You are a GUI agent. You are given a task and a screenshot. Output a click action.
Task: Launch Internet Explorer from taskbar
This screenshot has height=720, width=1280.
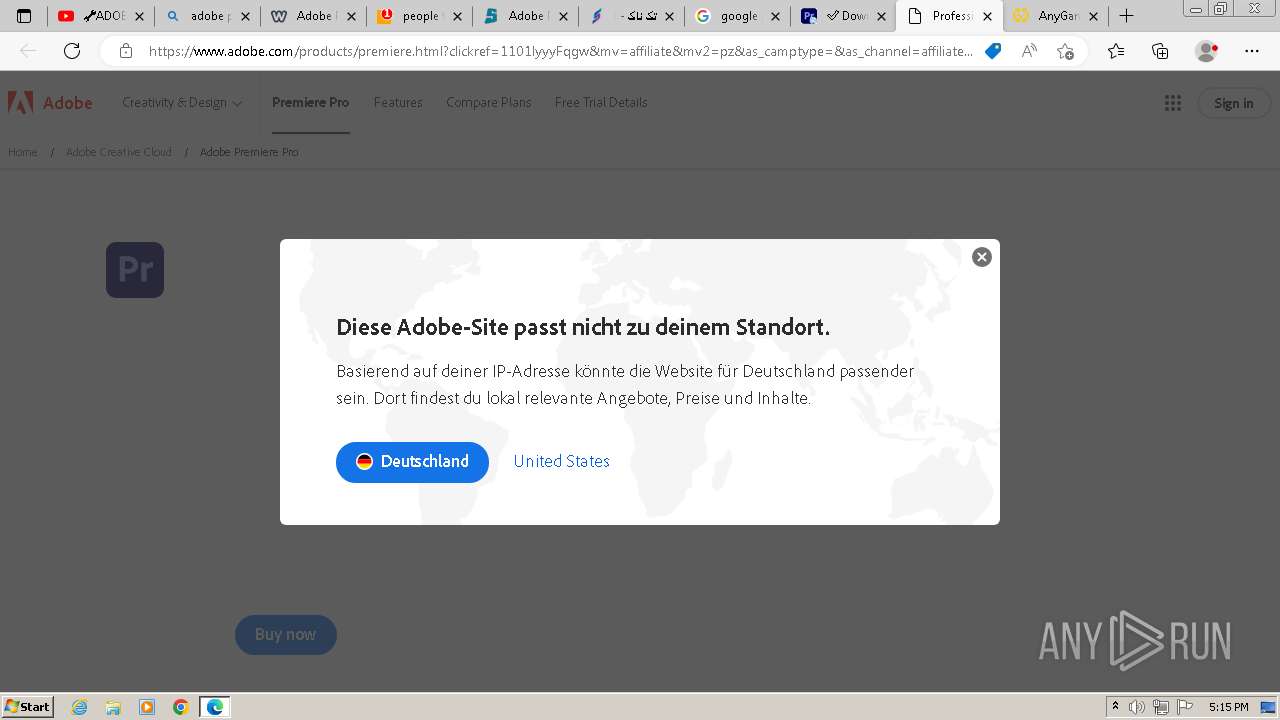[x=80, y=707]
